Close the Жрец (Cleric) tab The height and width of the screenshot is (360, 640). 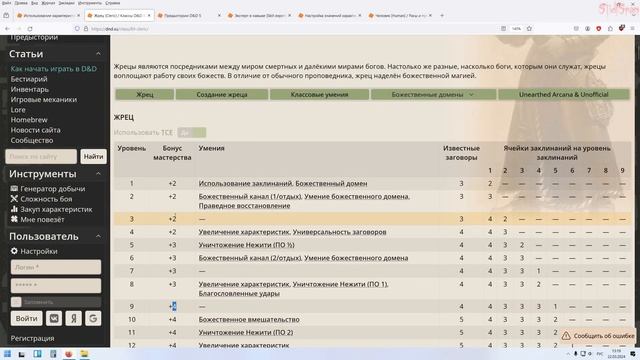pos(149,16)
